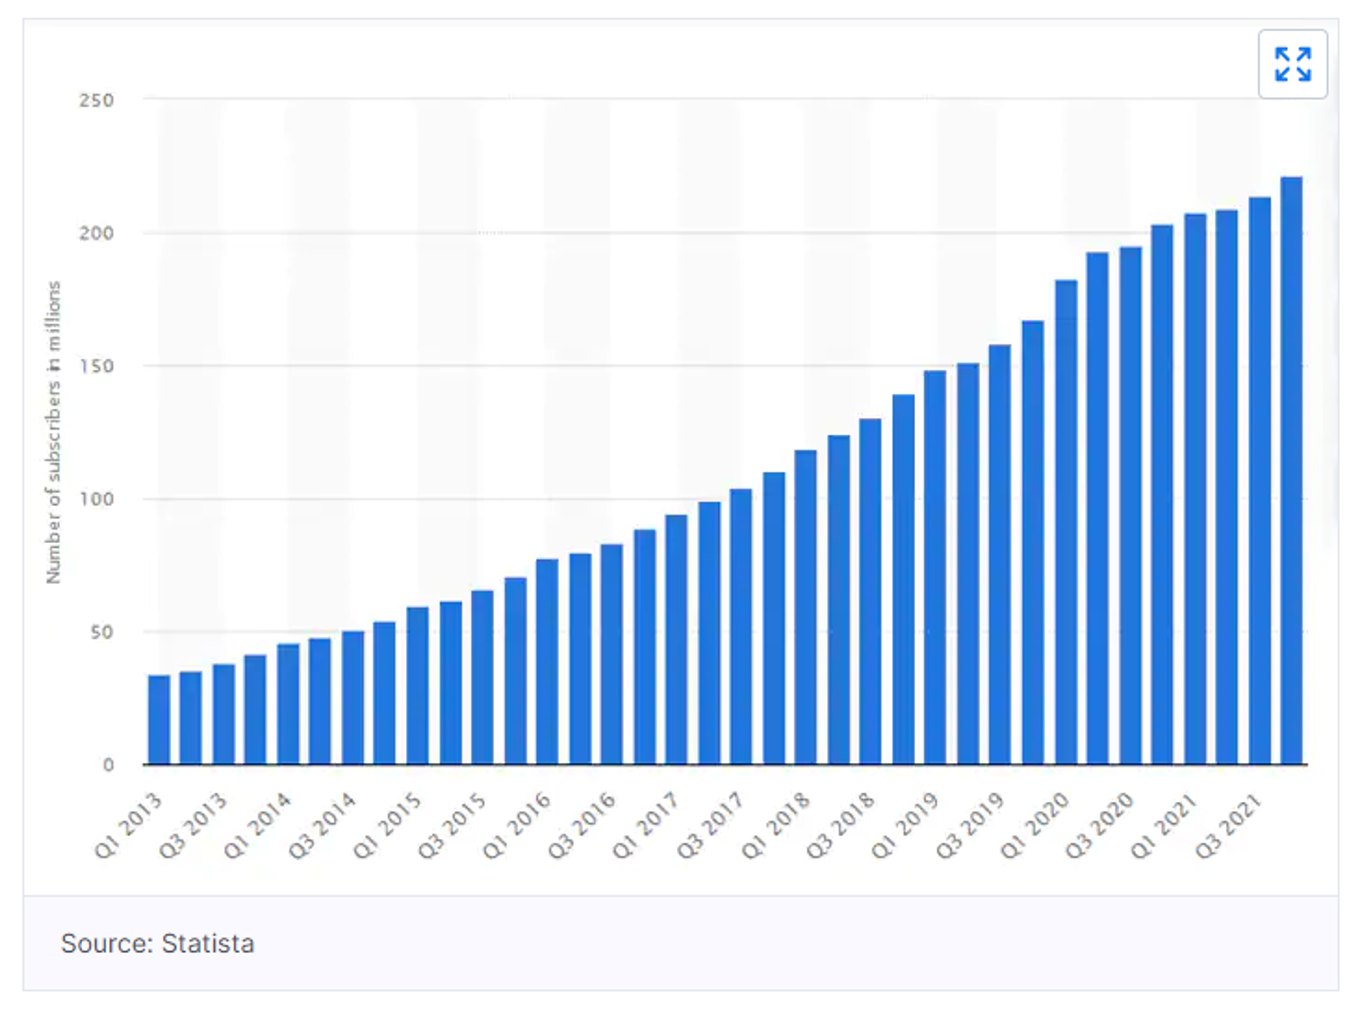Click the 100 value on the y-axis
Screen dimensions: 1364x1010
point(96,499)
